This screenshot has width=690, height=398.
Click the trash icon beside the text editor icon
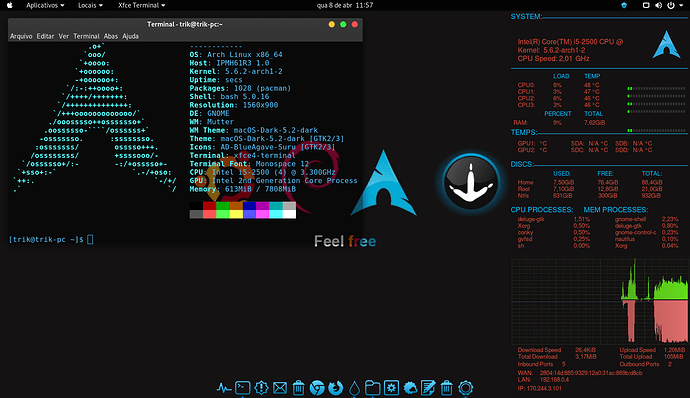[x=447, y=388]
